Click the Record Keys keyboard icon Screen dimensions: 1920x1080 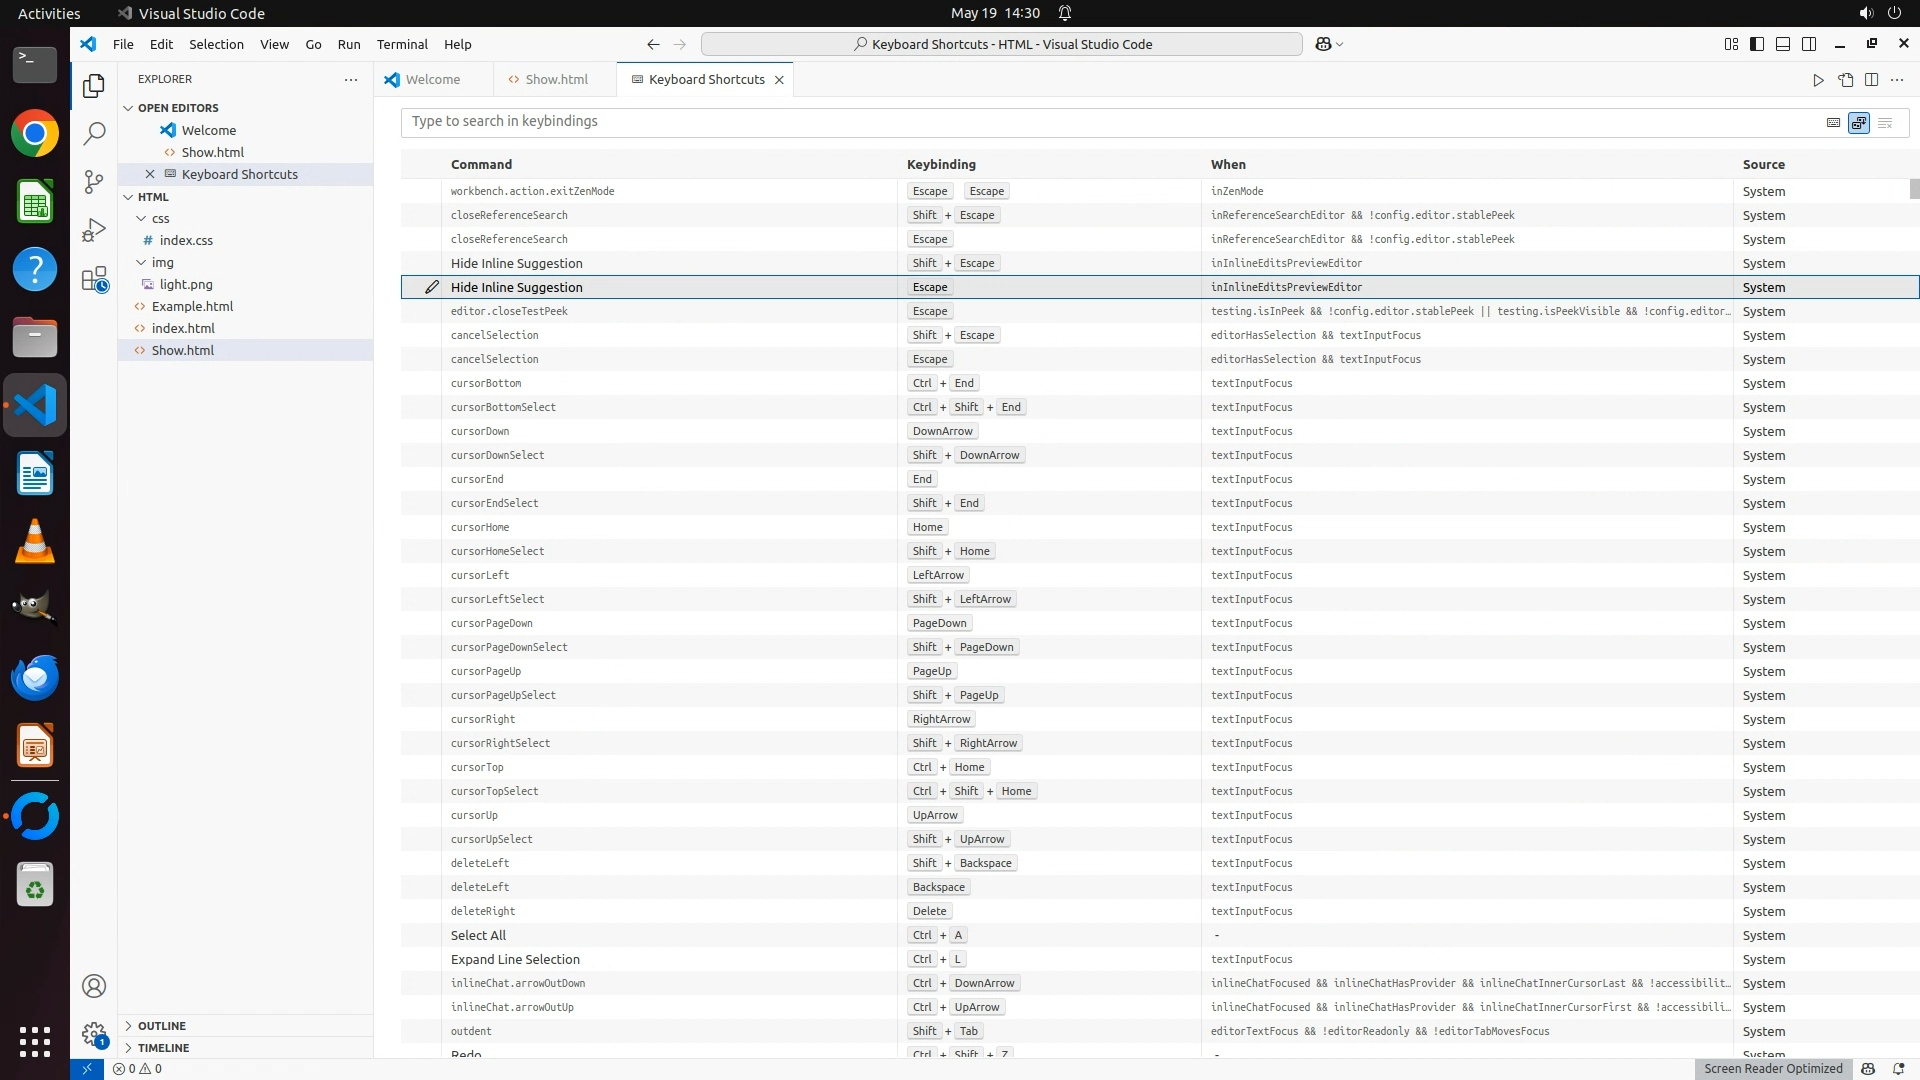[x=1833, y=123]
